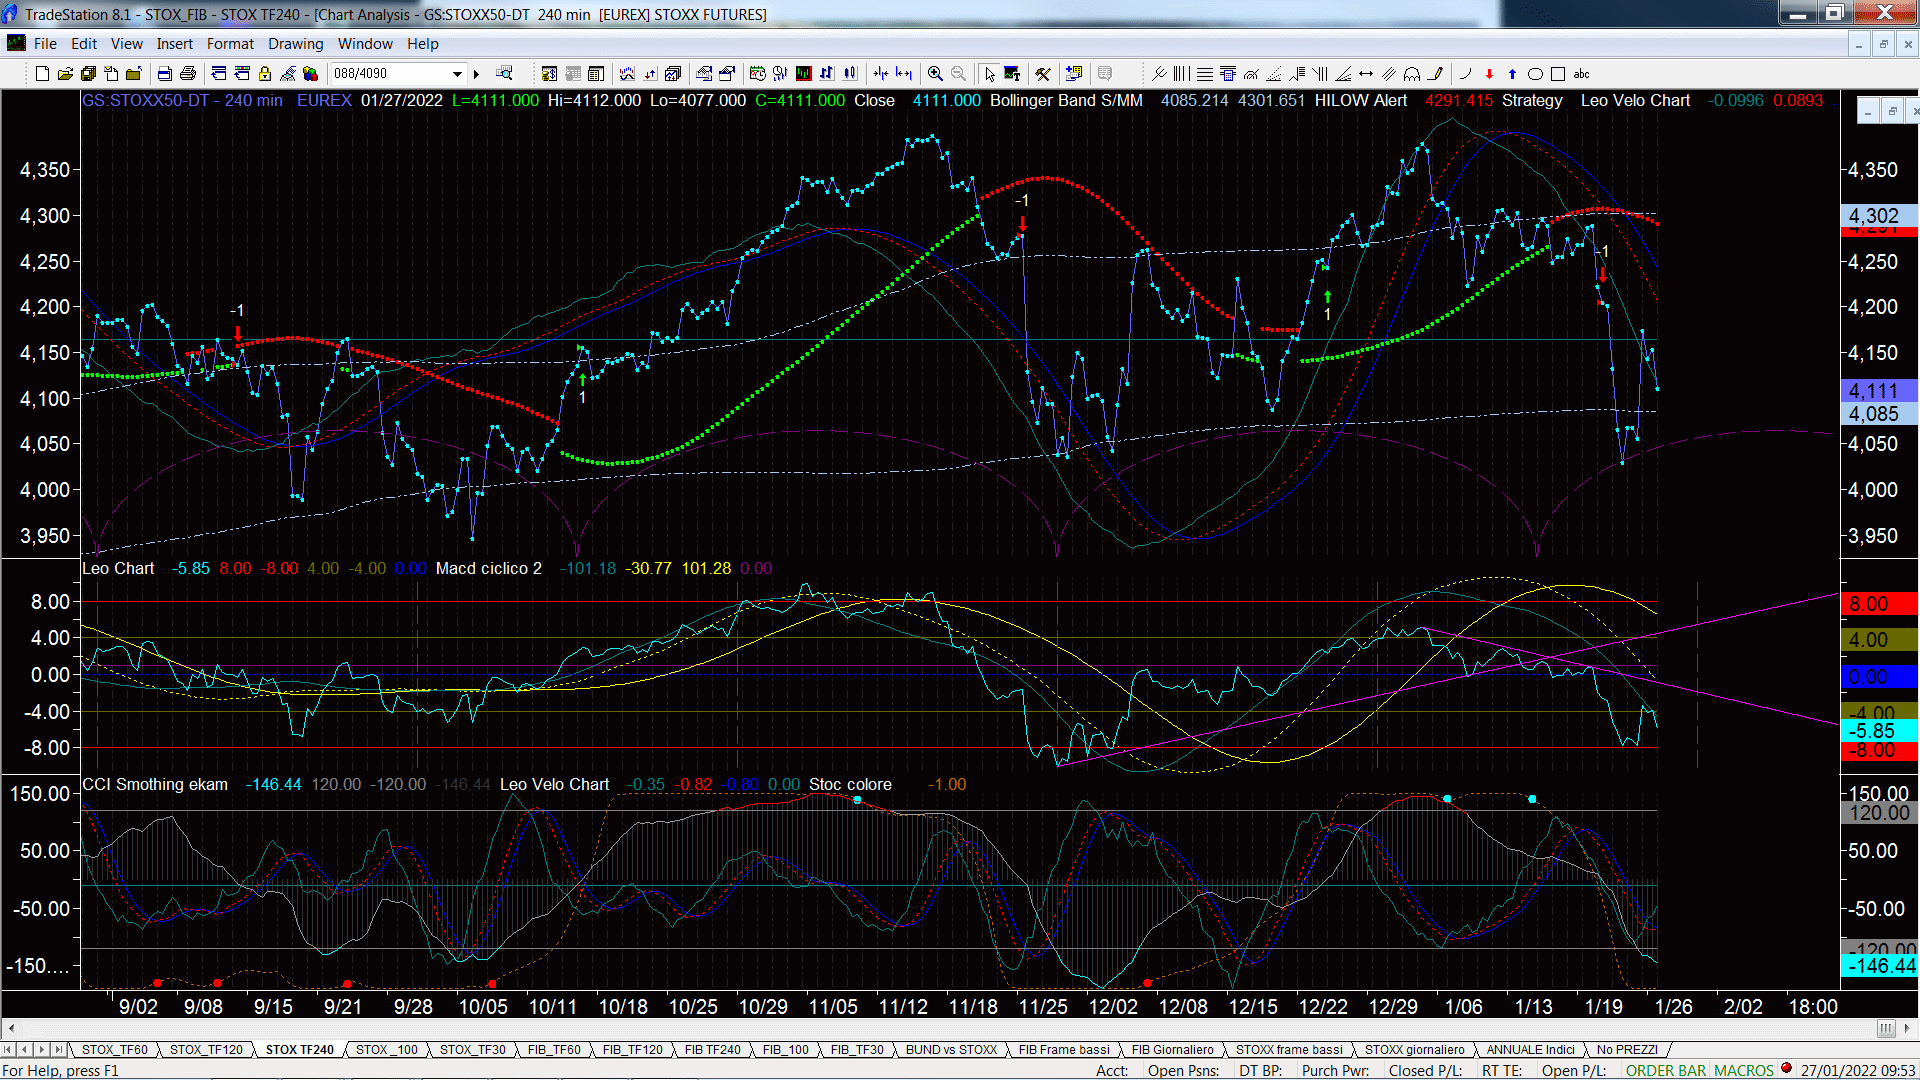
Task: Click the expand bar spacing icon
Action: point(904,74)
